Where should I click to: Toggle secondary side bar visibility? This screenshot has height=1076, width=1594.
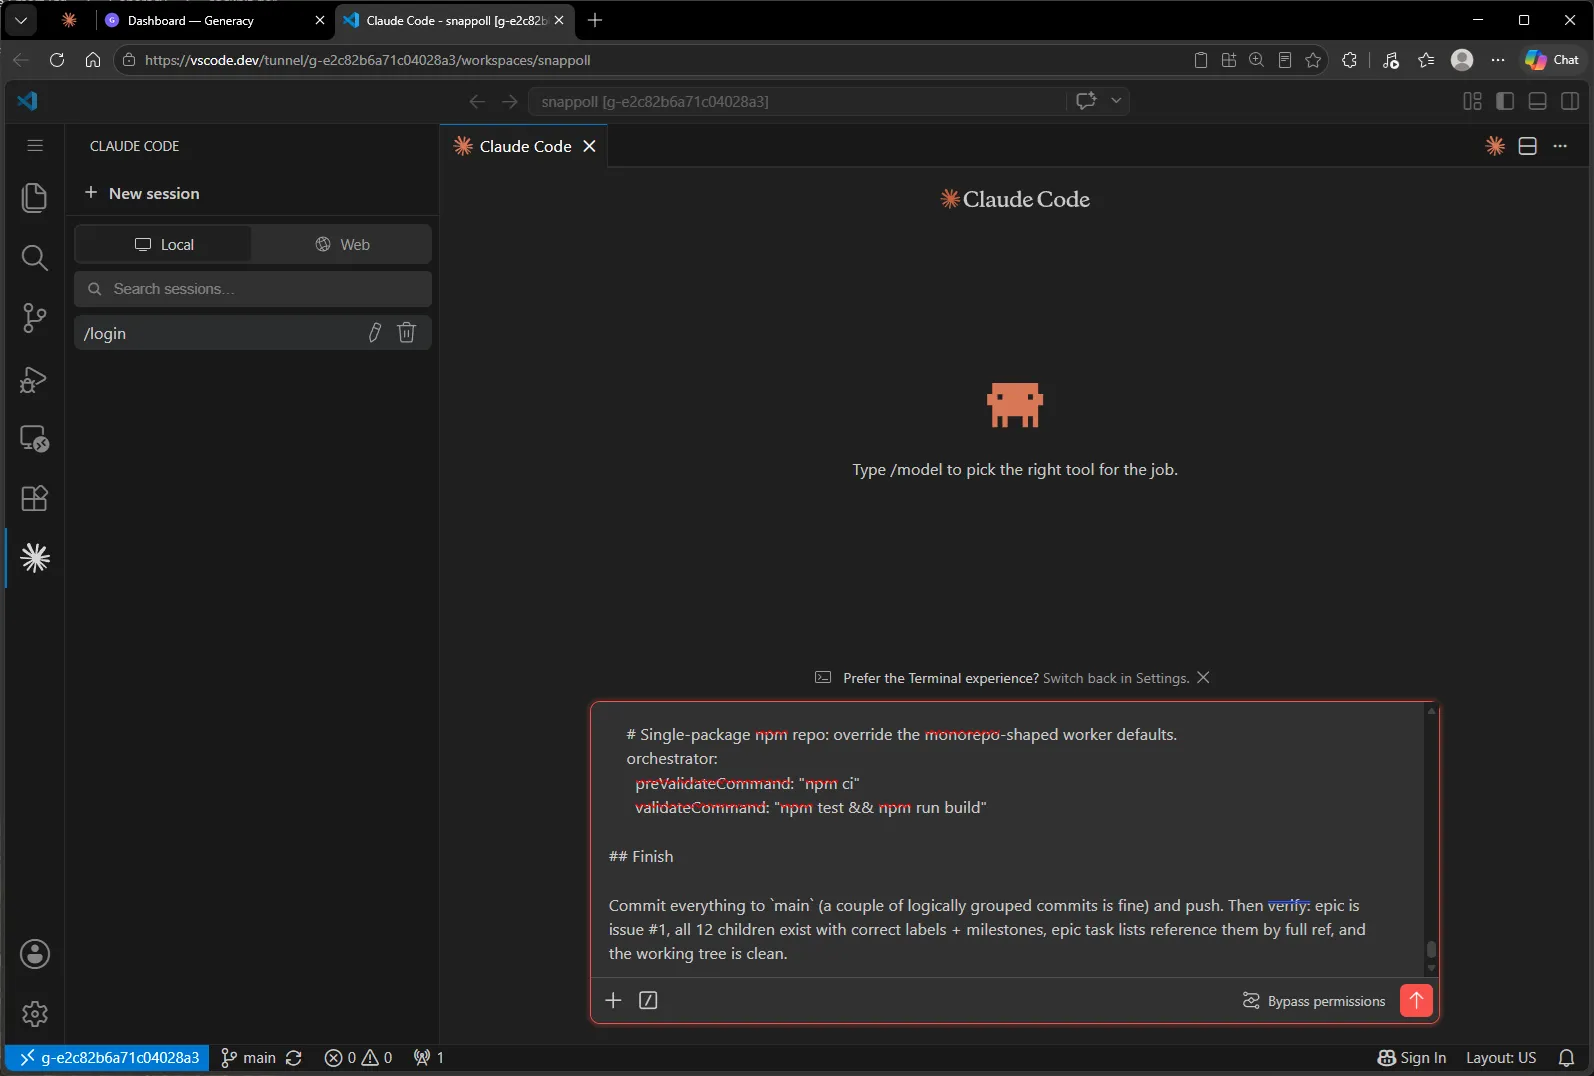1570,101
